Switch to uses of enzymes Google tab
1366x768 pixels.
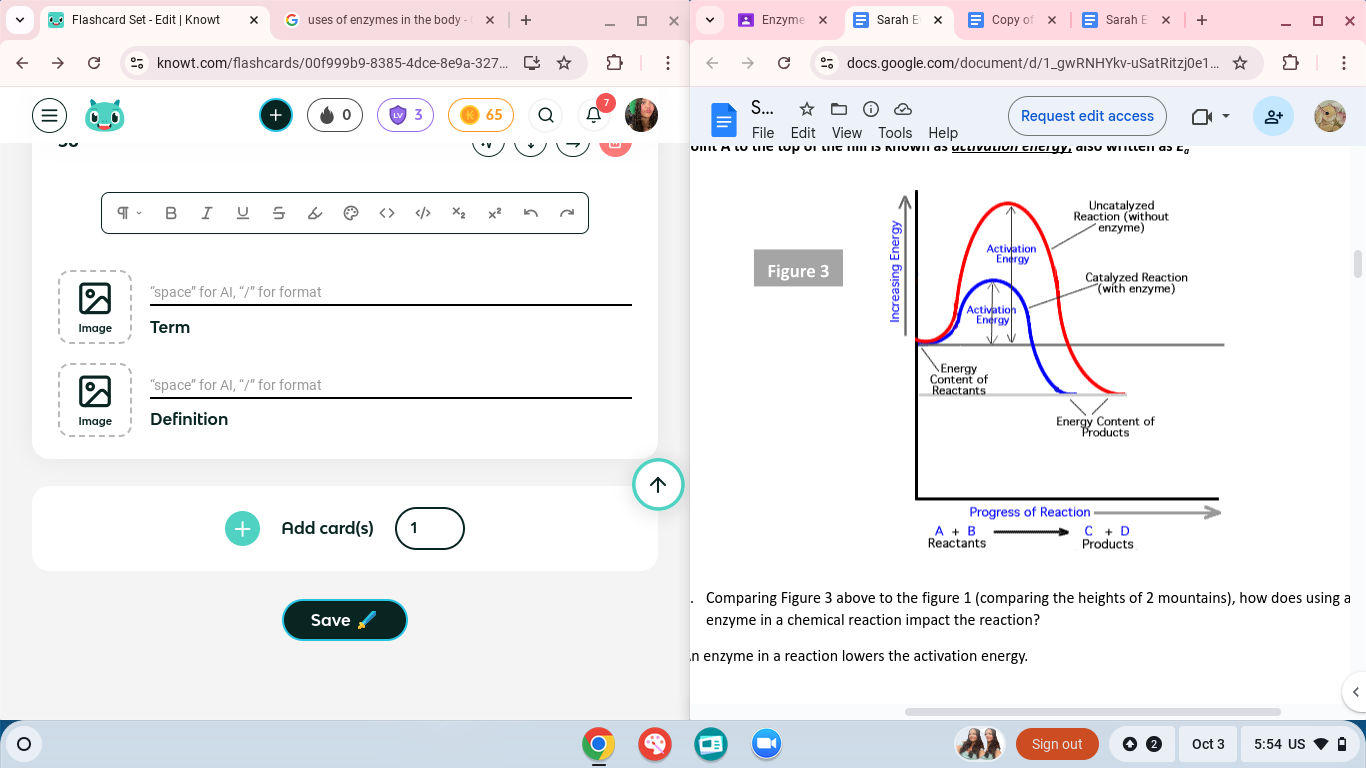389,20
